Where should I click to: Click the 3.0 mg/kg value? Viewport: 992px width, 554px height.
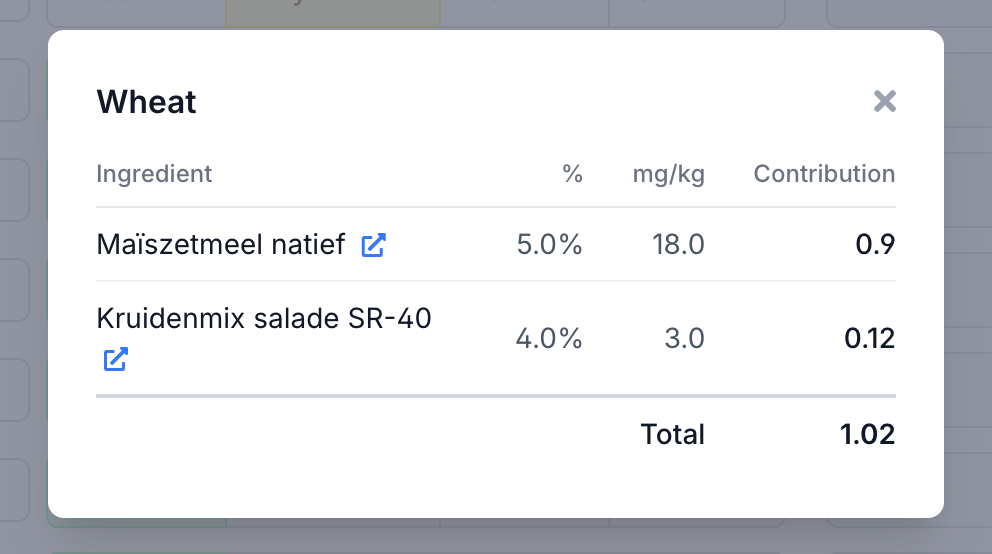(x=684, y=338)
